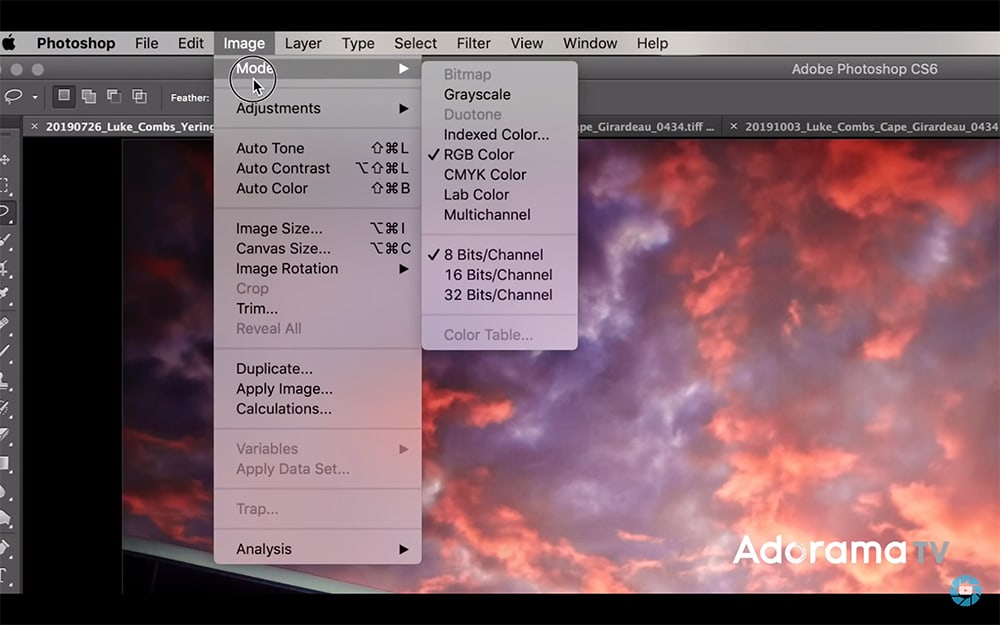Select the Gradient tool
Screen dimensions: 1000x625
tap(5, 464)
